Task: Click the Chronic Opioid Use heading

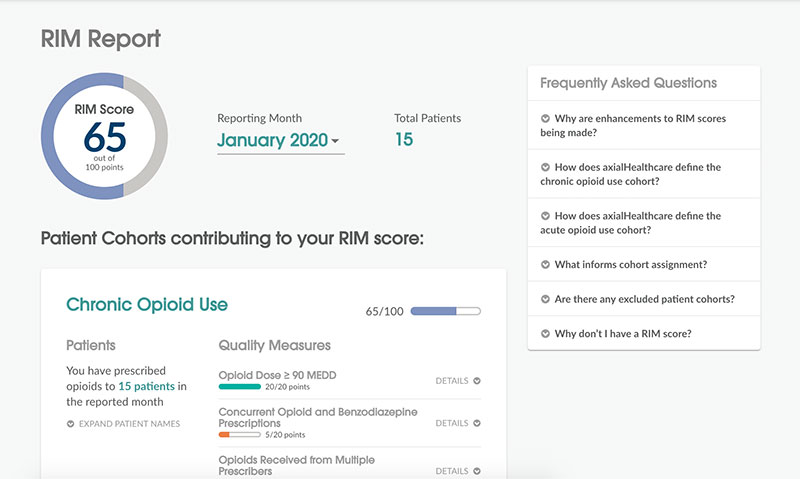Action: click(x=147, y=305)
